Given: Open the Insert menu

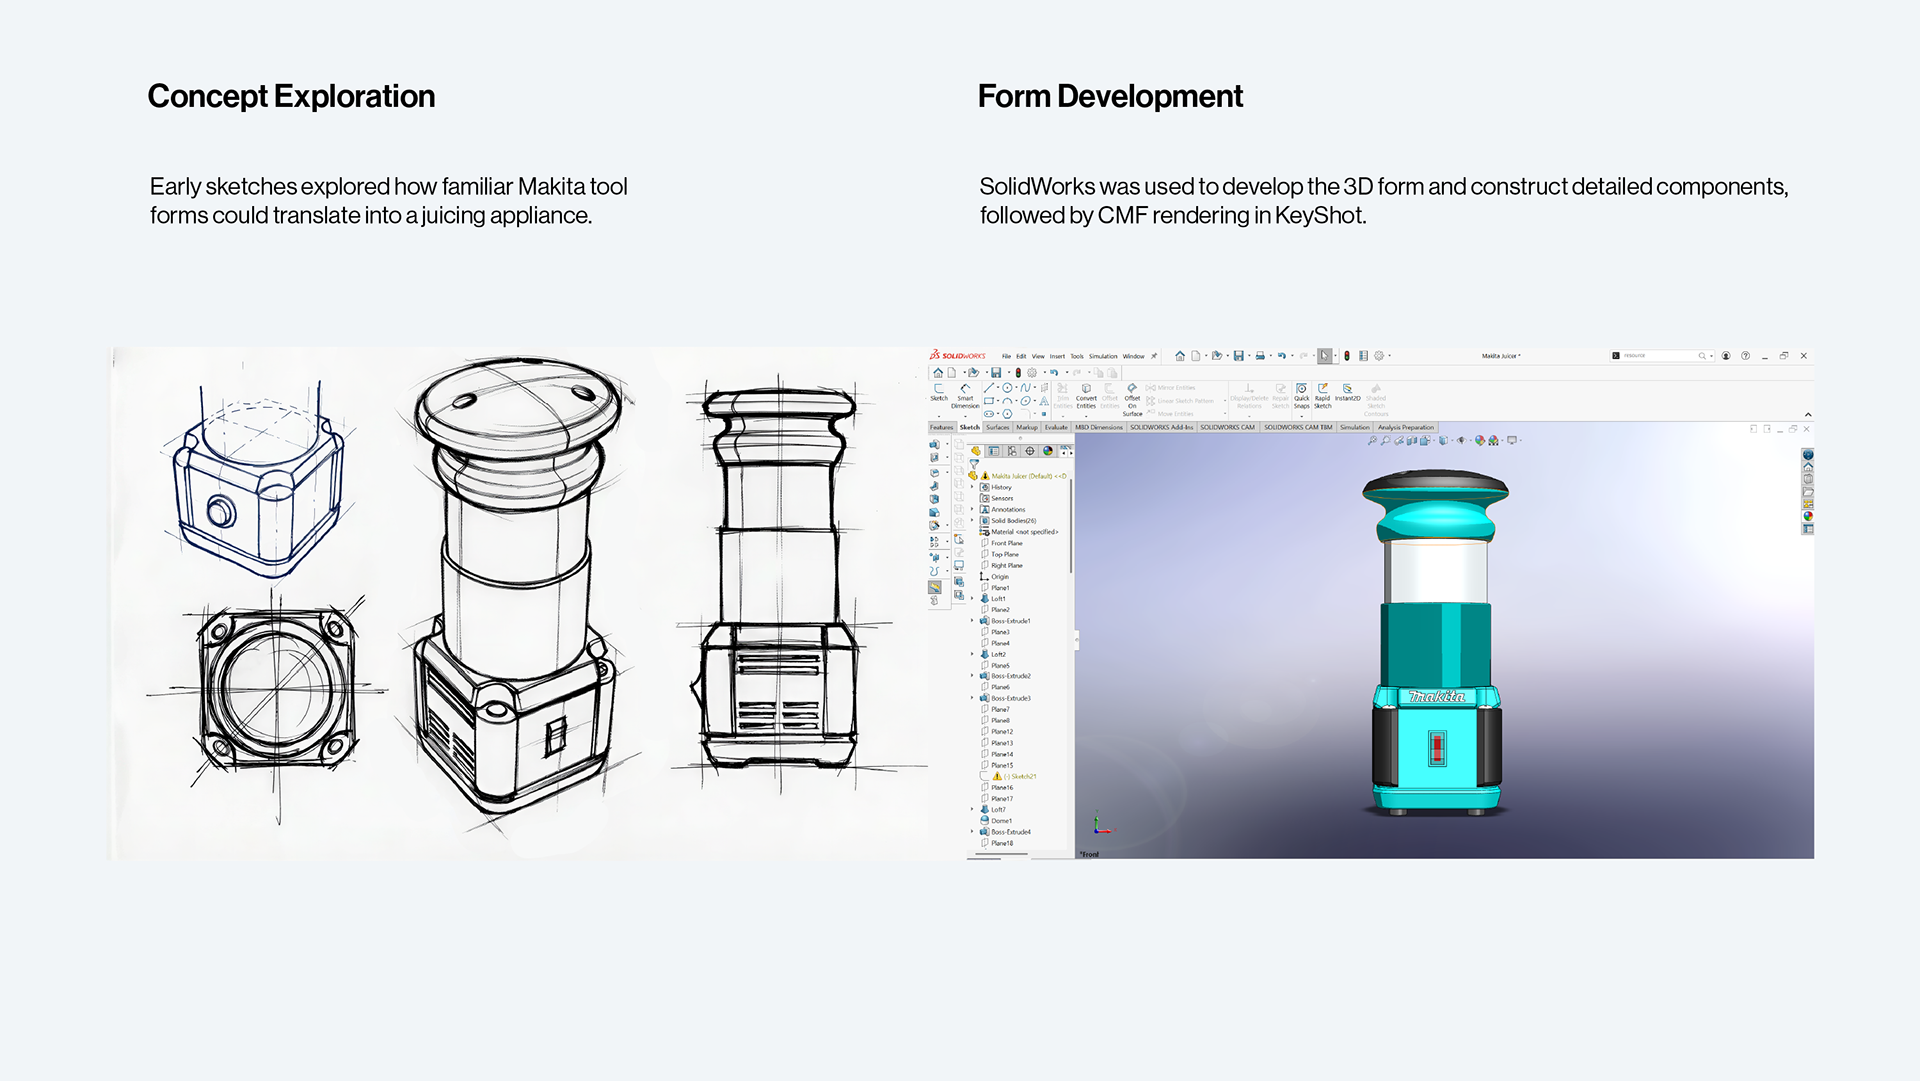Looking at the screenshot, I should 1057,356.
